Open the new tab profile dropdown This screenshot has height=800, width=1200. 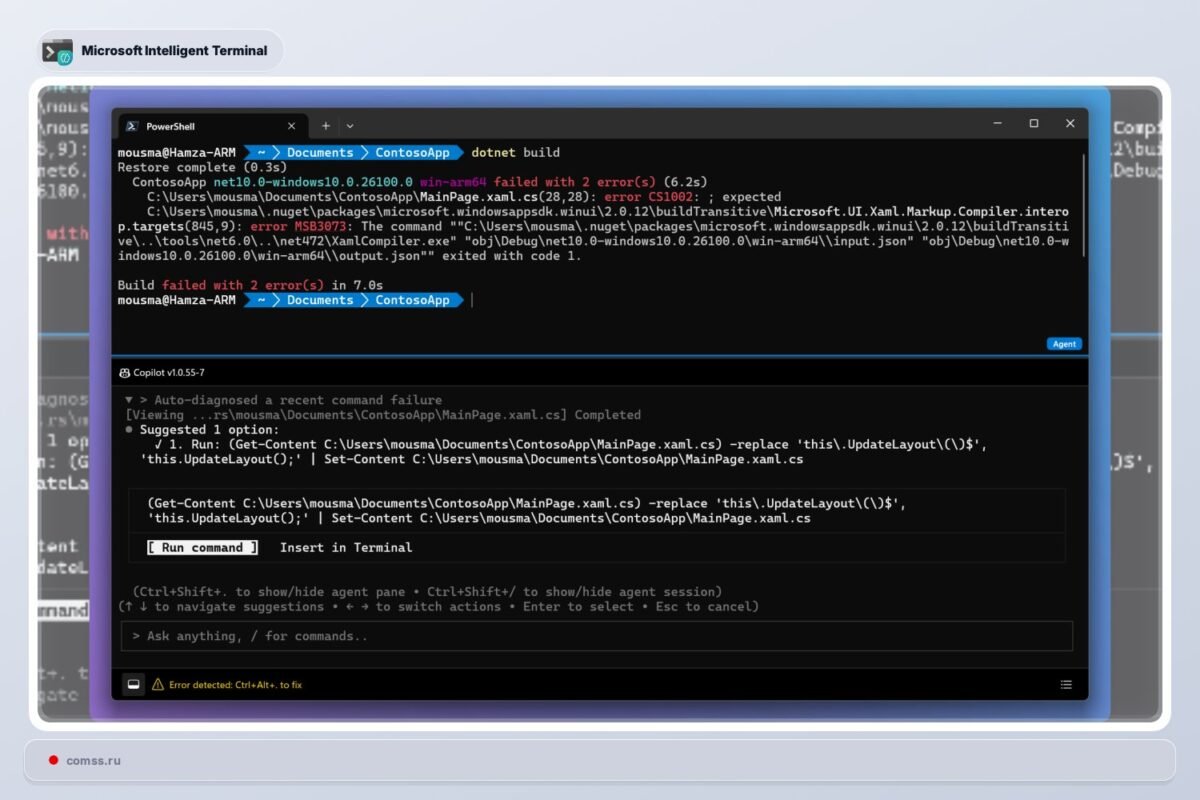pos(349,126)
